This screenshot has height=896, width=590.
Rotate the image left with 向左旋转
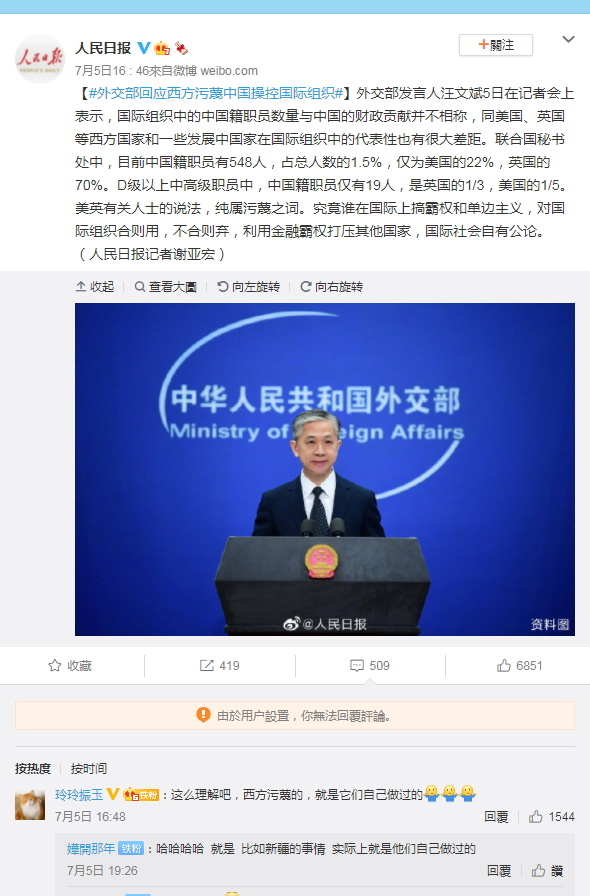[248, 286]
